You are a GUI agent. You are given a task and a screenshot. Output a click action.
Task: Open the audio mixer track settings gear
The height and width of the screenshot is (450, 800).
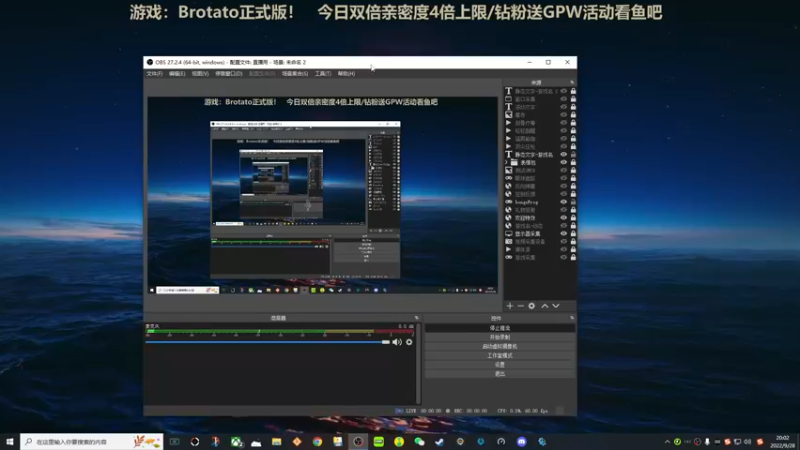[409, 342]
